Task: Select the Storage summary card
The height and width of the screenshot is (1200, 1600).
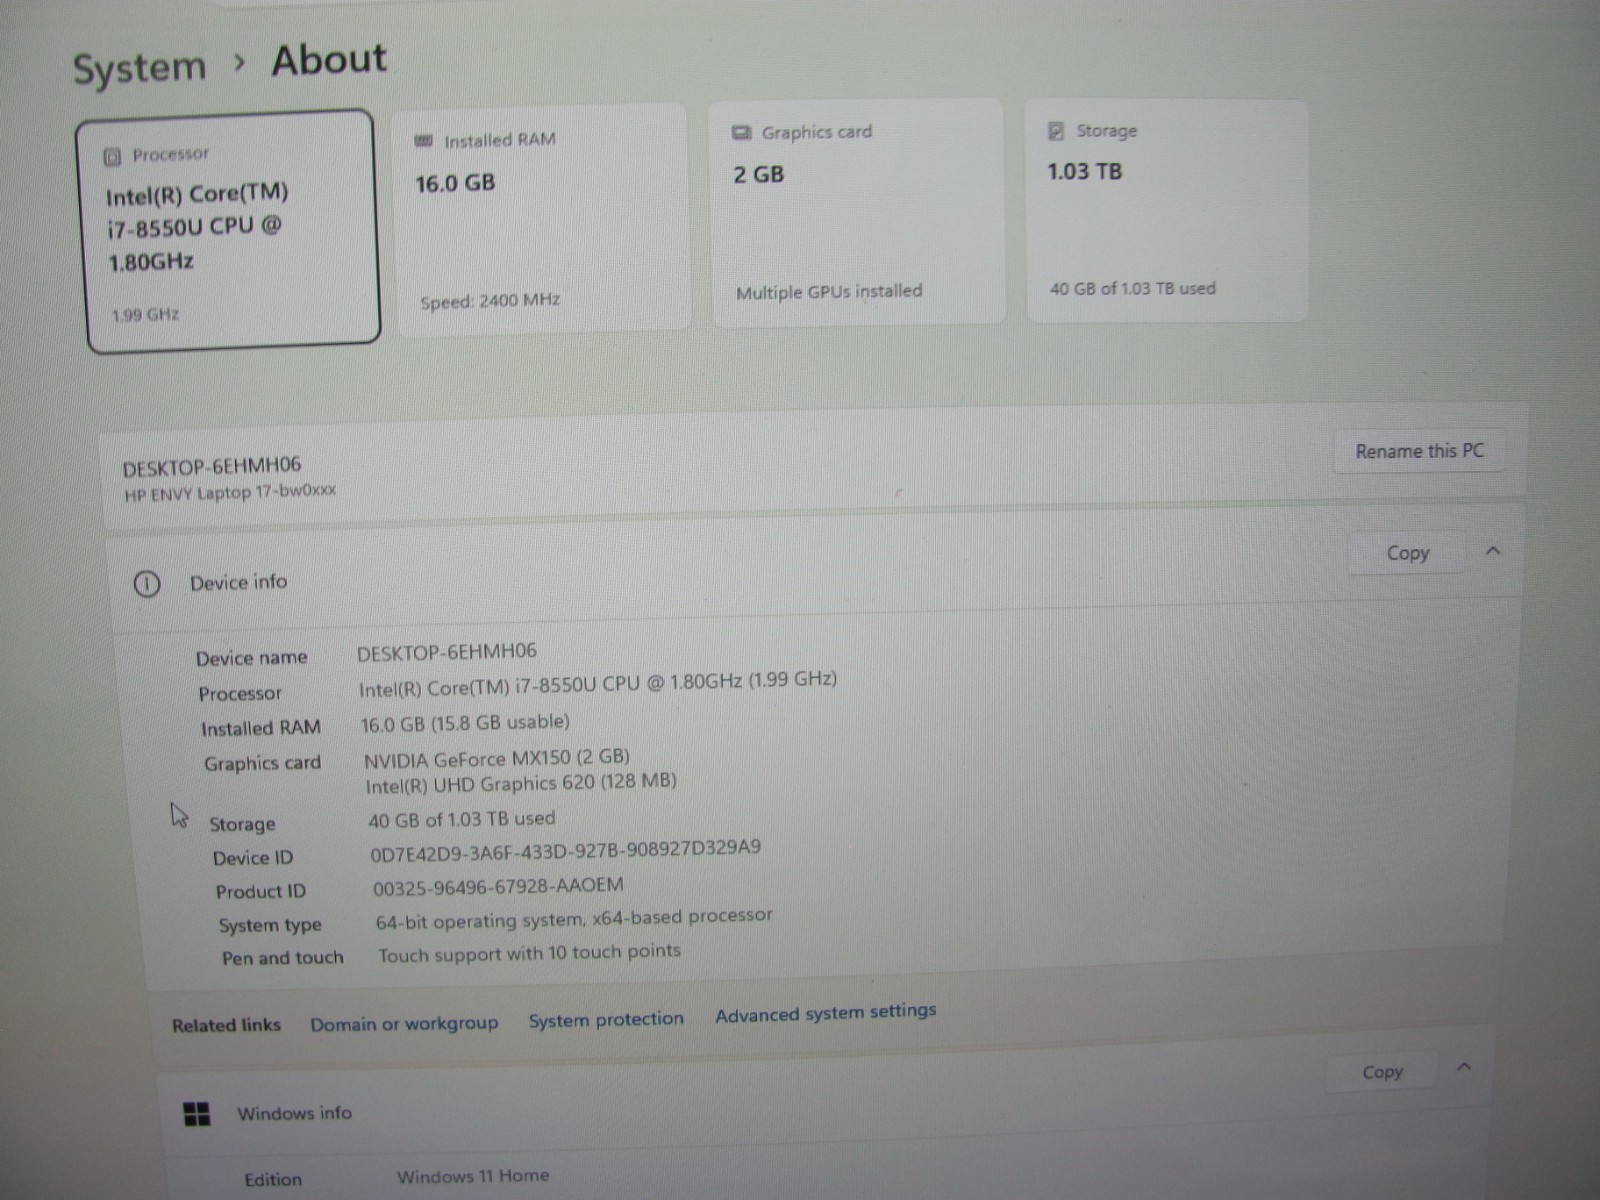Action: pos(1167,210)
